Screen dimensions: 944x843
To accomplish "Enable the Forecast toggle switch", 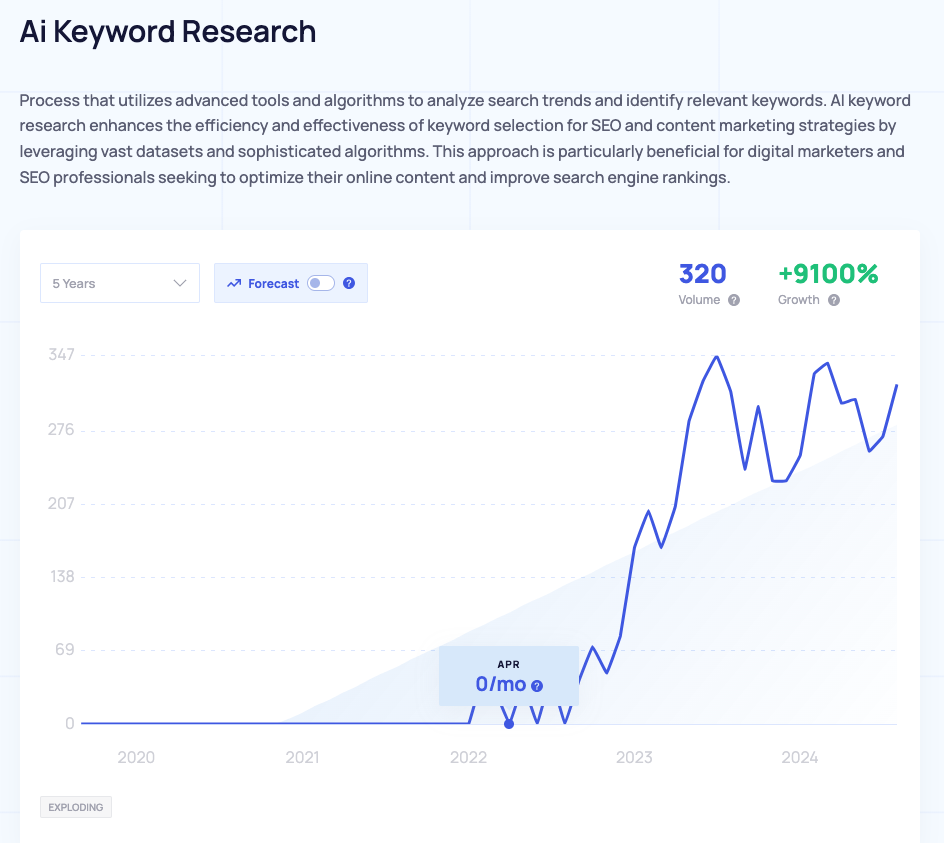I will (320, 283).
